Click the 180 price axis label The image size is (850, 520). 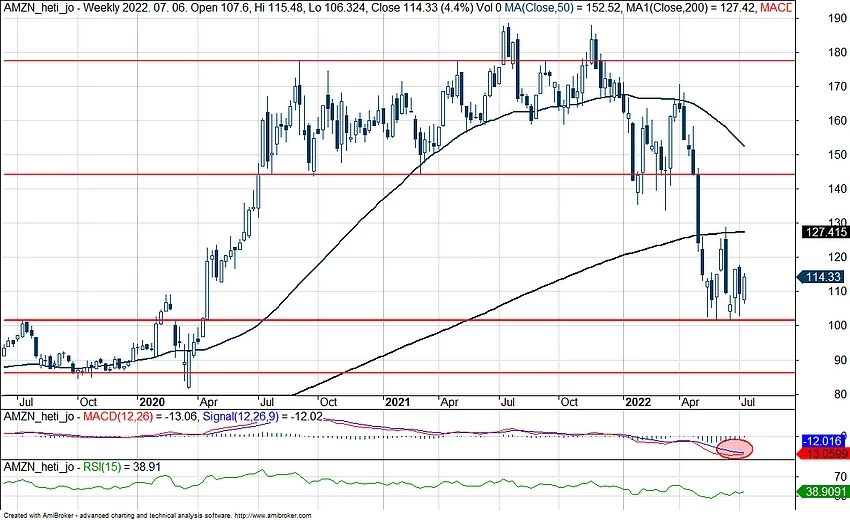838,52
